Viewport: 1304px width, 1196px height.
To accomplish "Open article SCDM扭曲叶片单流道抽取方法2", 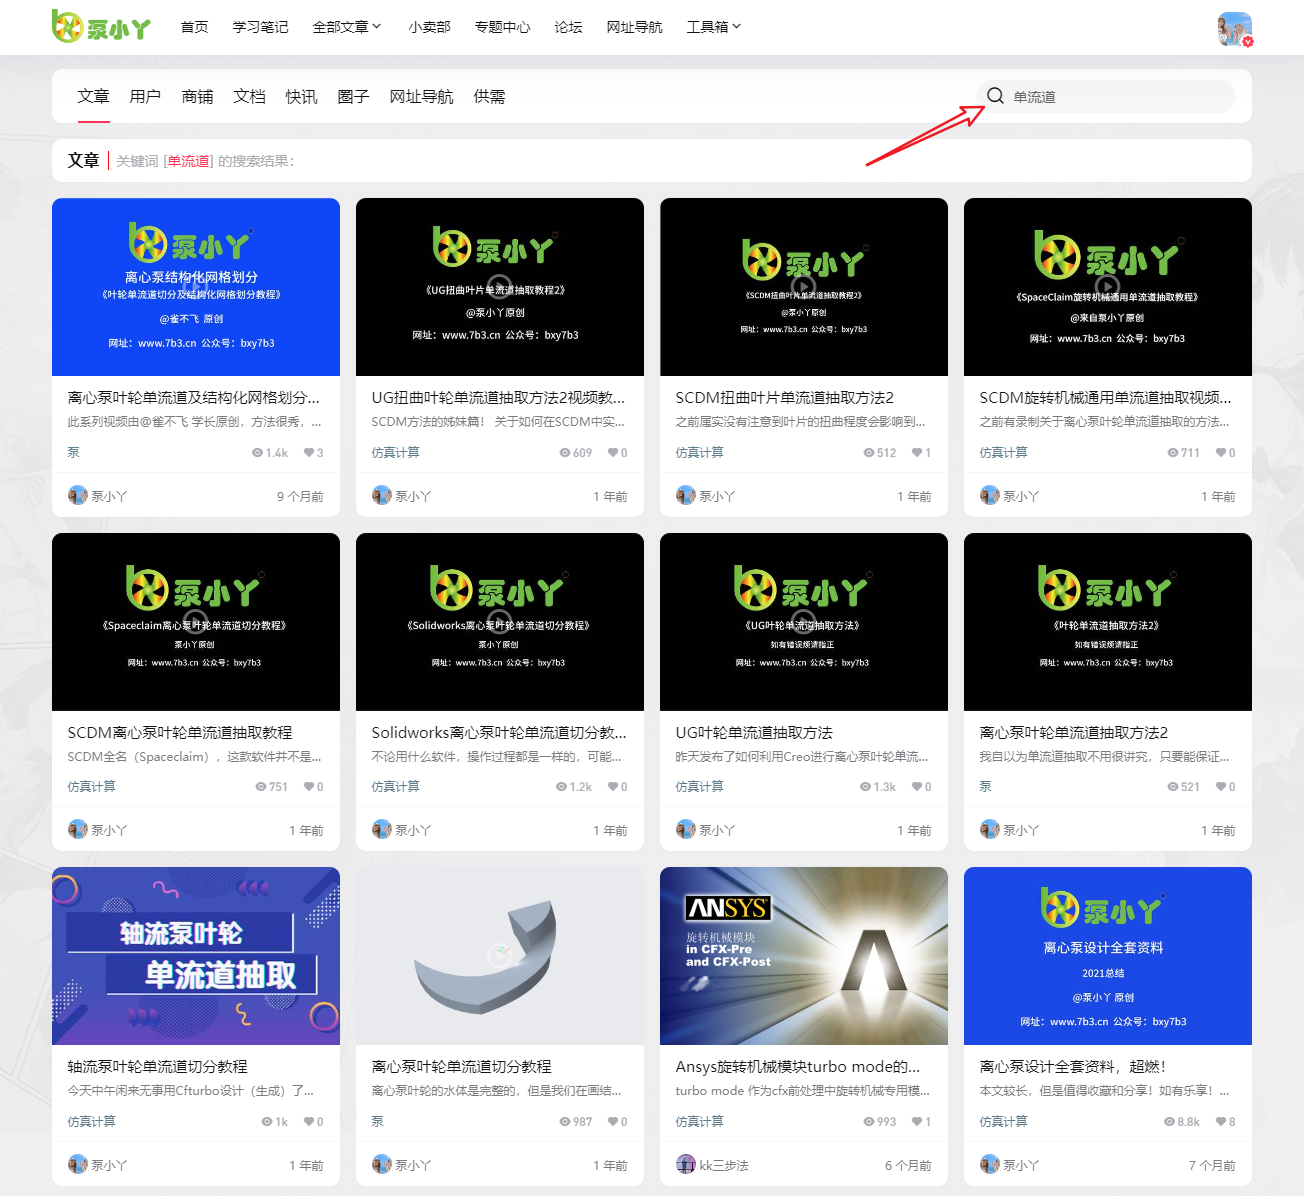I will coord(785,398).
